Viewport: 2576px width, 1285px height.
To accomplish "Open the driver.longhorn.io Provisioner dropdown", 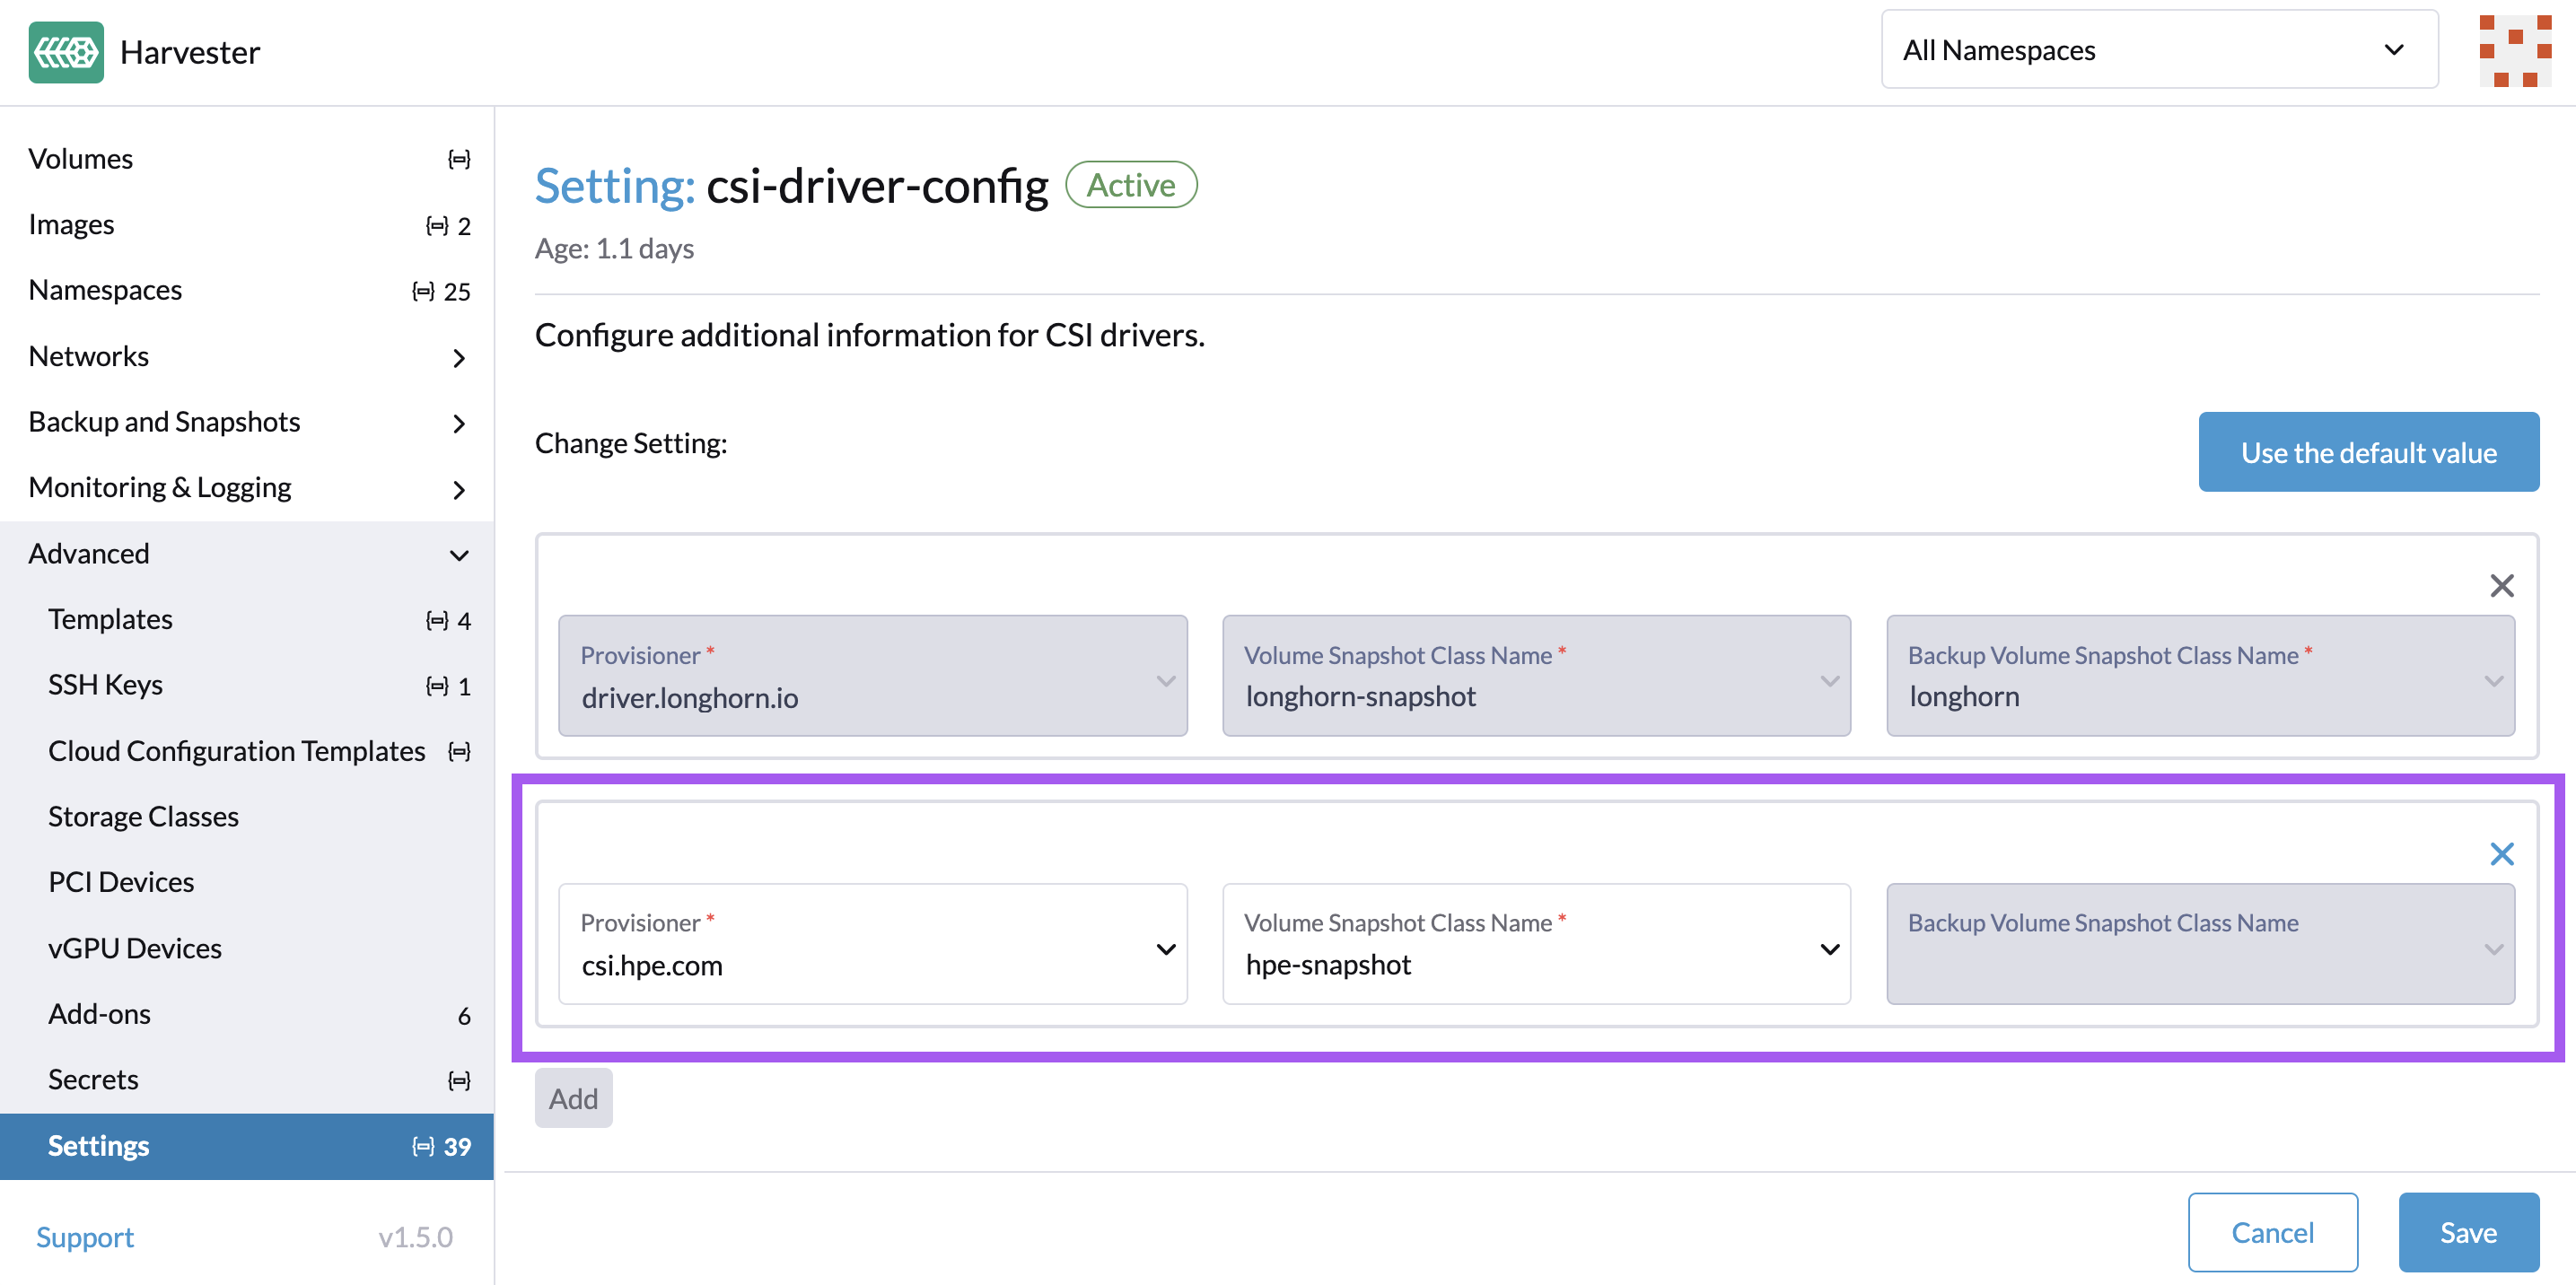I will tap(872, 675).
